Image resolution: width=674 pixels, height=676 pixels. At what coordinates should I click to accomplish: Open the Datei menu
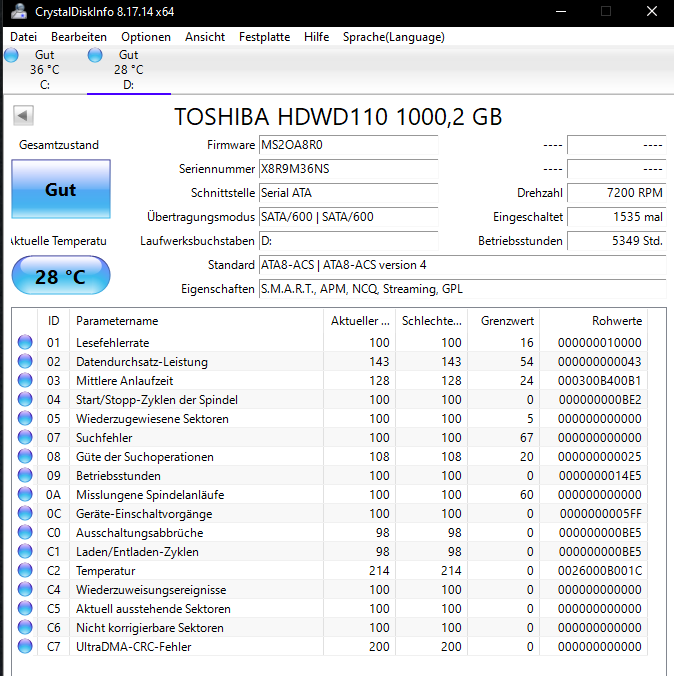click(24, 37)
